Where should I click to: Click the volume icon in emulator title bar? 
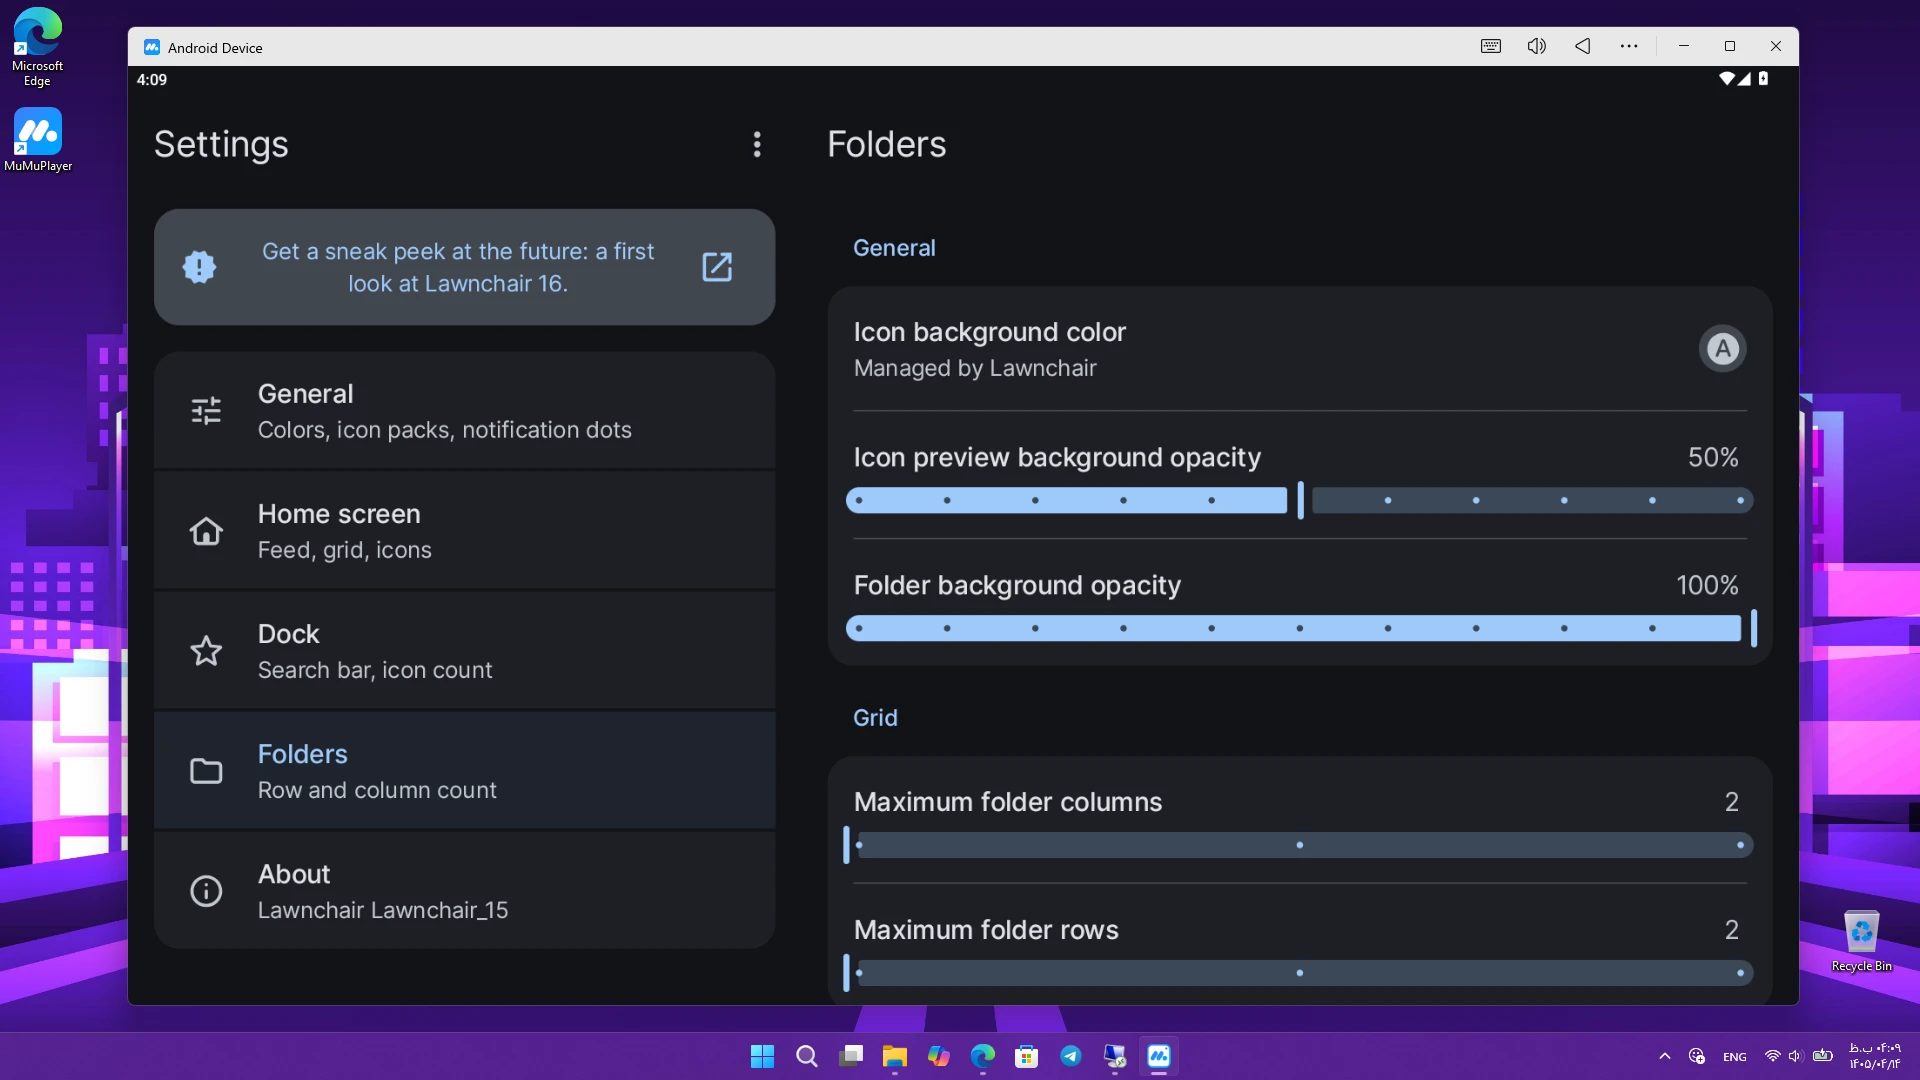click(x=1537, y=46)
